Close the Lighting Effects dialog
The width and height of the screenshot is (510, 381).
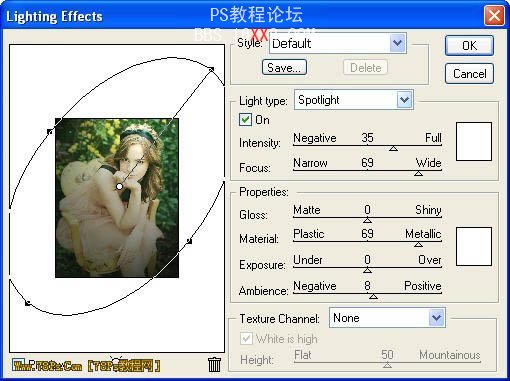[x=494, y=16]
